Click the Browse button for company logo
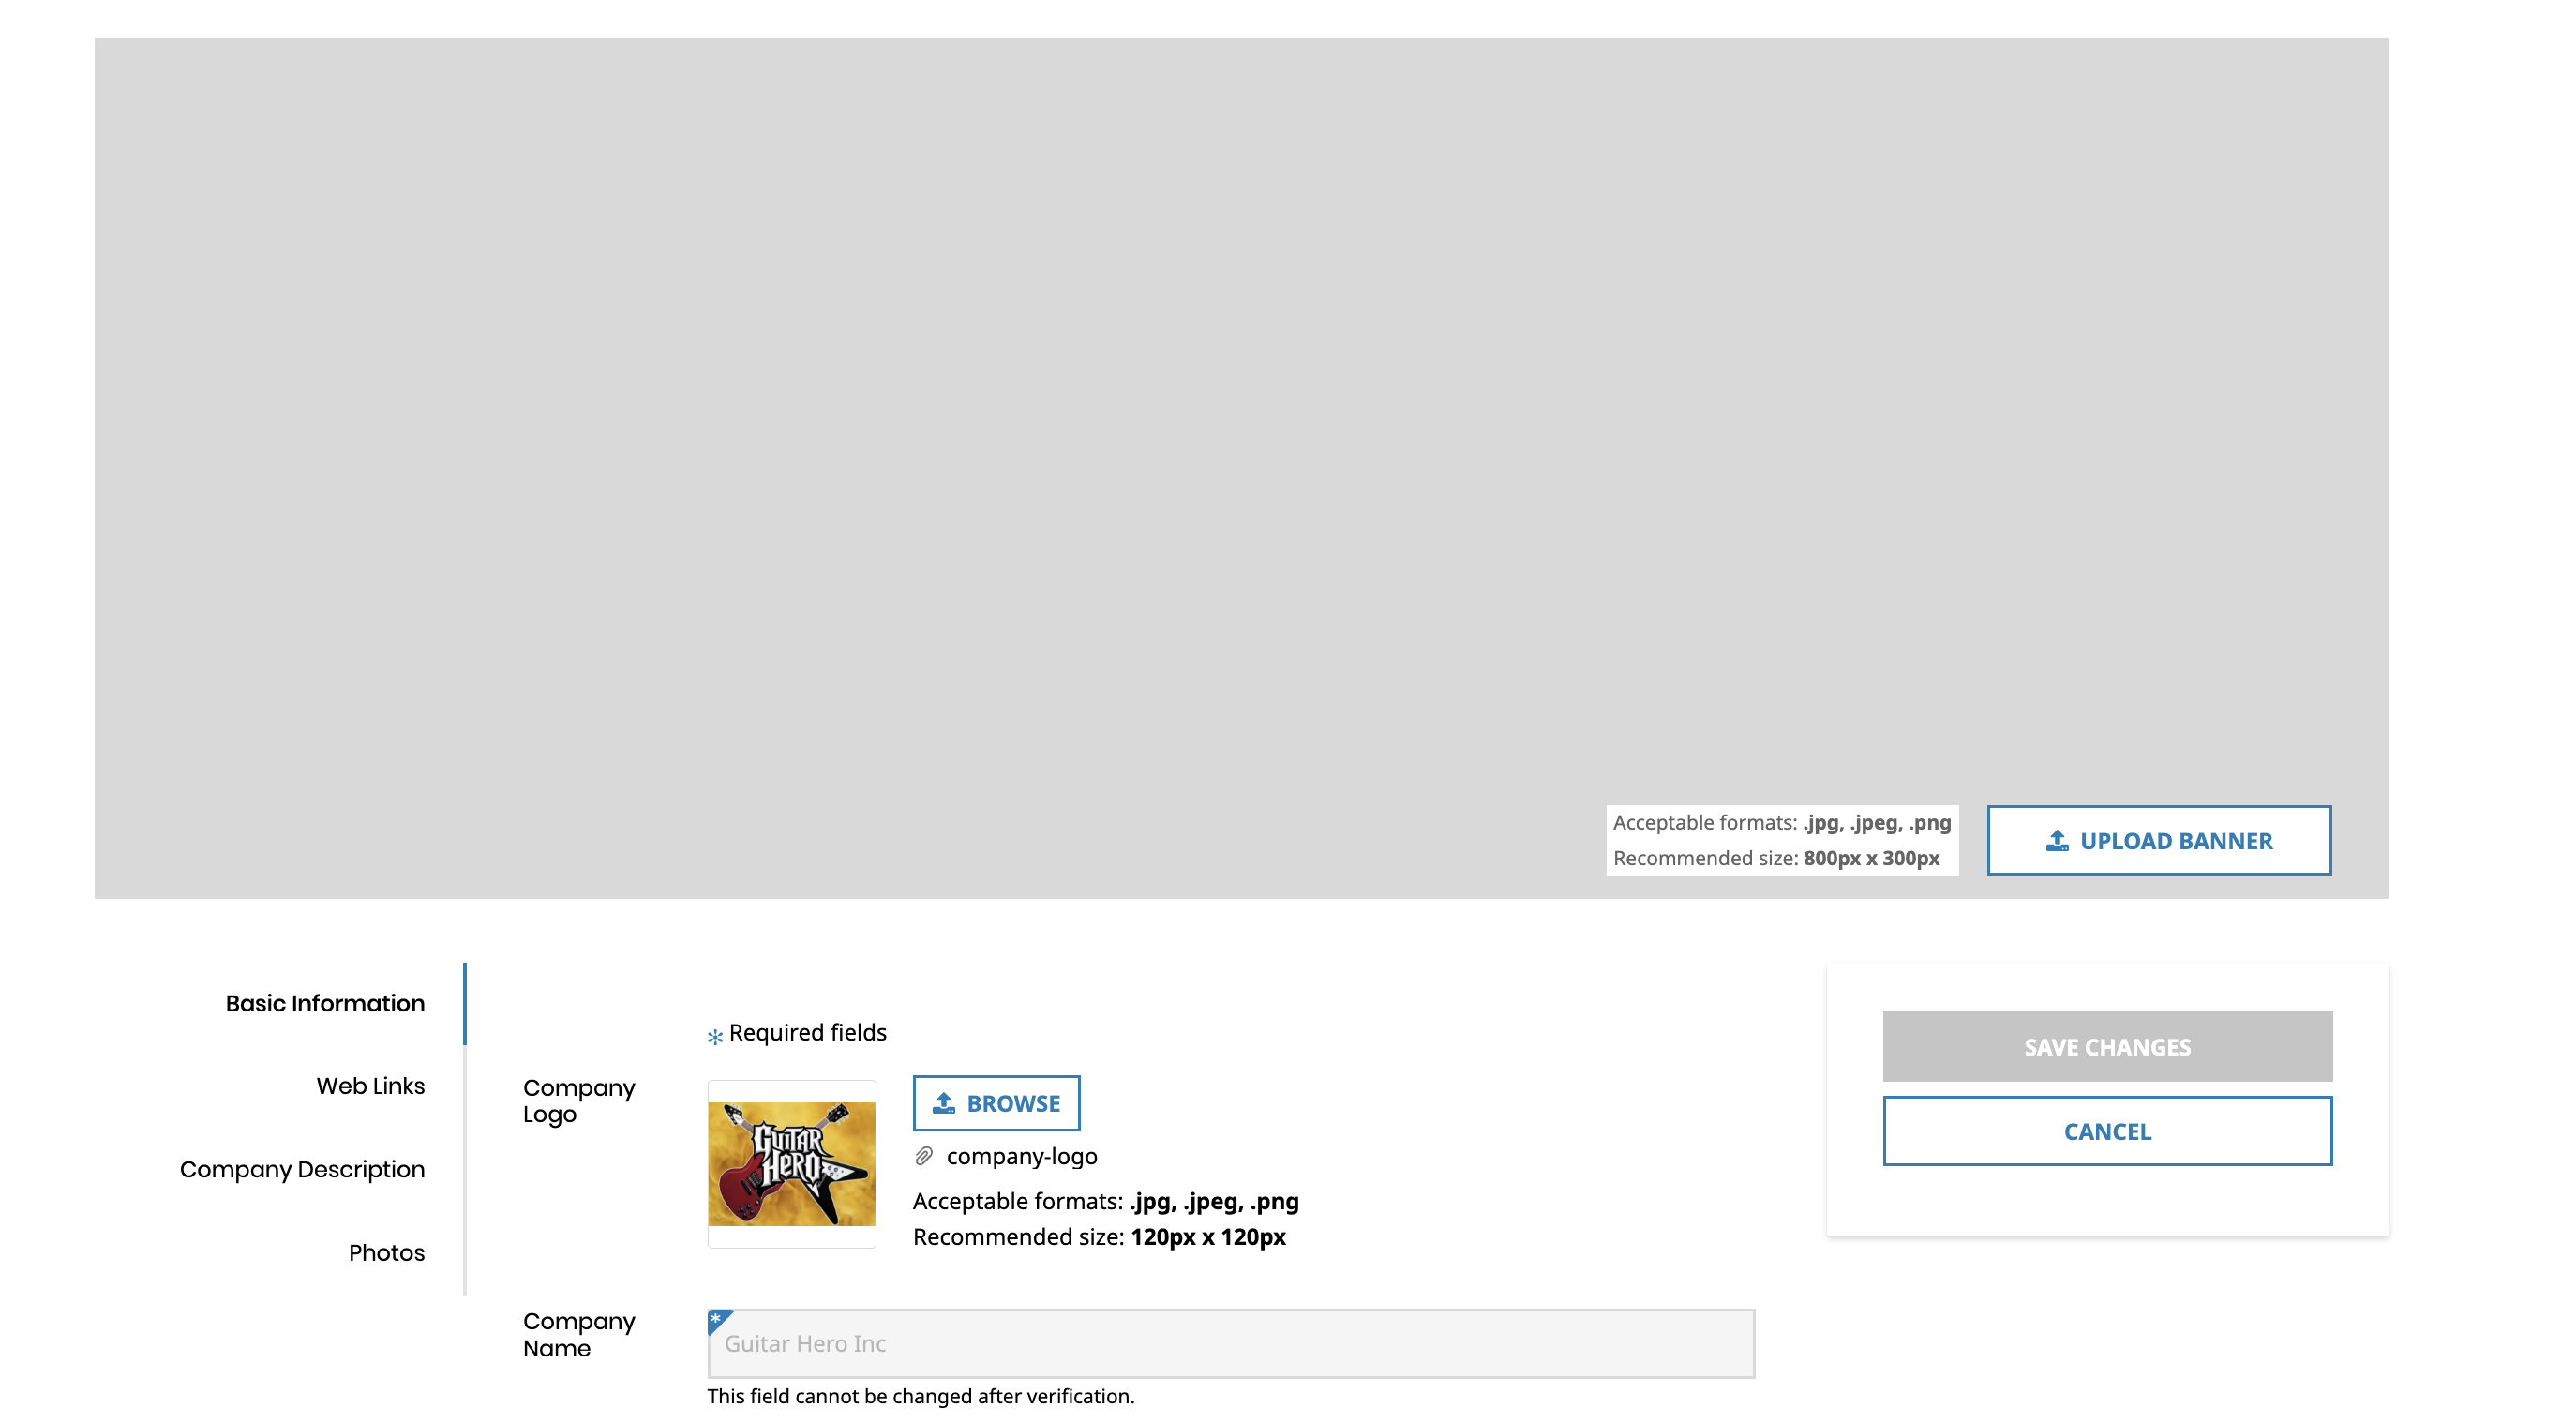2576x1423 pixels. pos(996,1103)
